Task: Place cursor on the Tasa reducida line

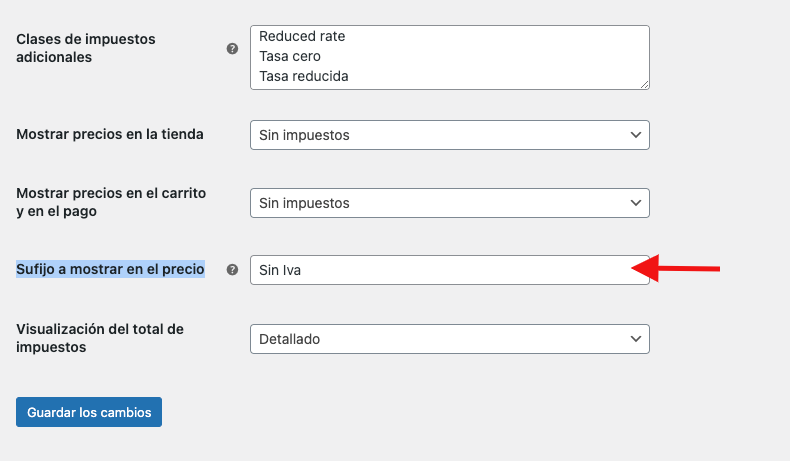Action: [x=304, y=77]
